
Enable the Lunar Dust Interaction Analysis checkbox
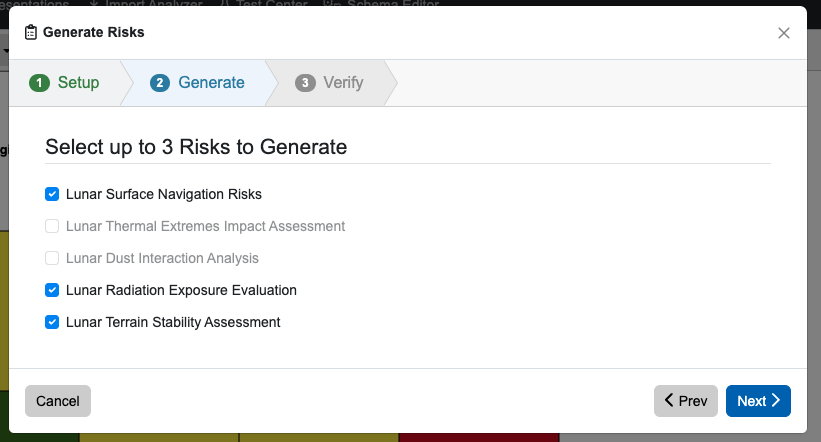point(52,258)
